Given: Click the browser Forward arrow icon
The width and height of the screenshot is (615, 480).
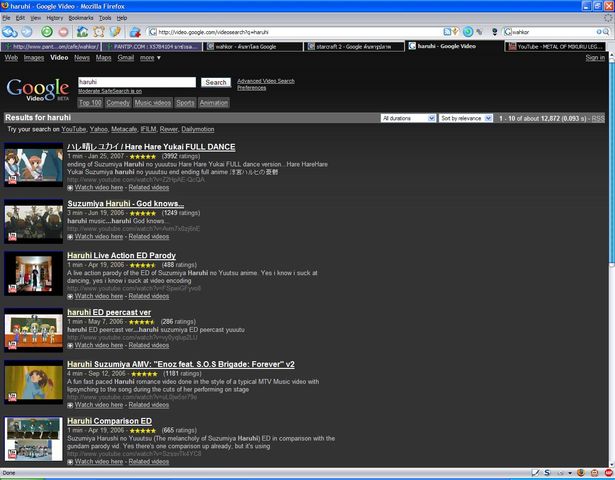Looking at the screenshot, I should pyautogui.click(x=27, y=32).
